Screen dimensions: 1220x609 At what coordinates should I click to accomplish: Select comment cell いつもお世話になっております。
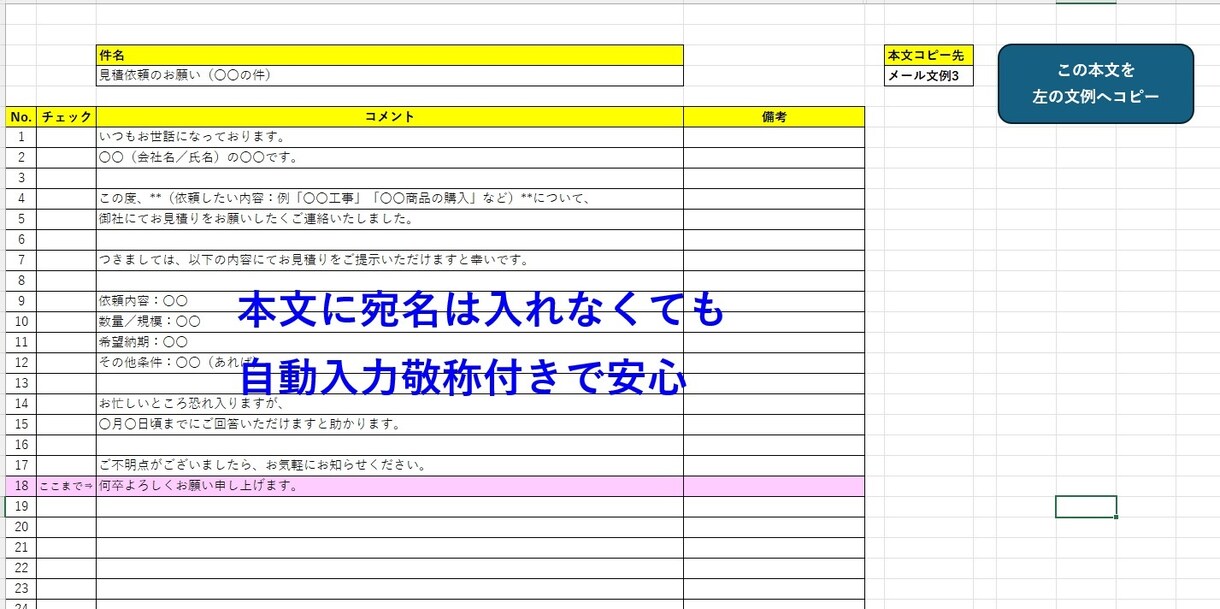point(390,137)
